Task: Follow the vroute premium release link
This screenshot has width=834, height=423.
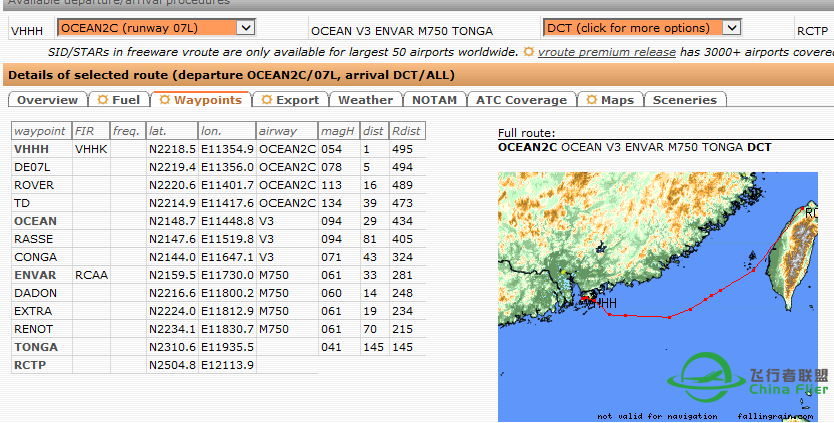Action: point(607,52)
